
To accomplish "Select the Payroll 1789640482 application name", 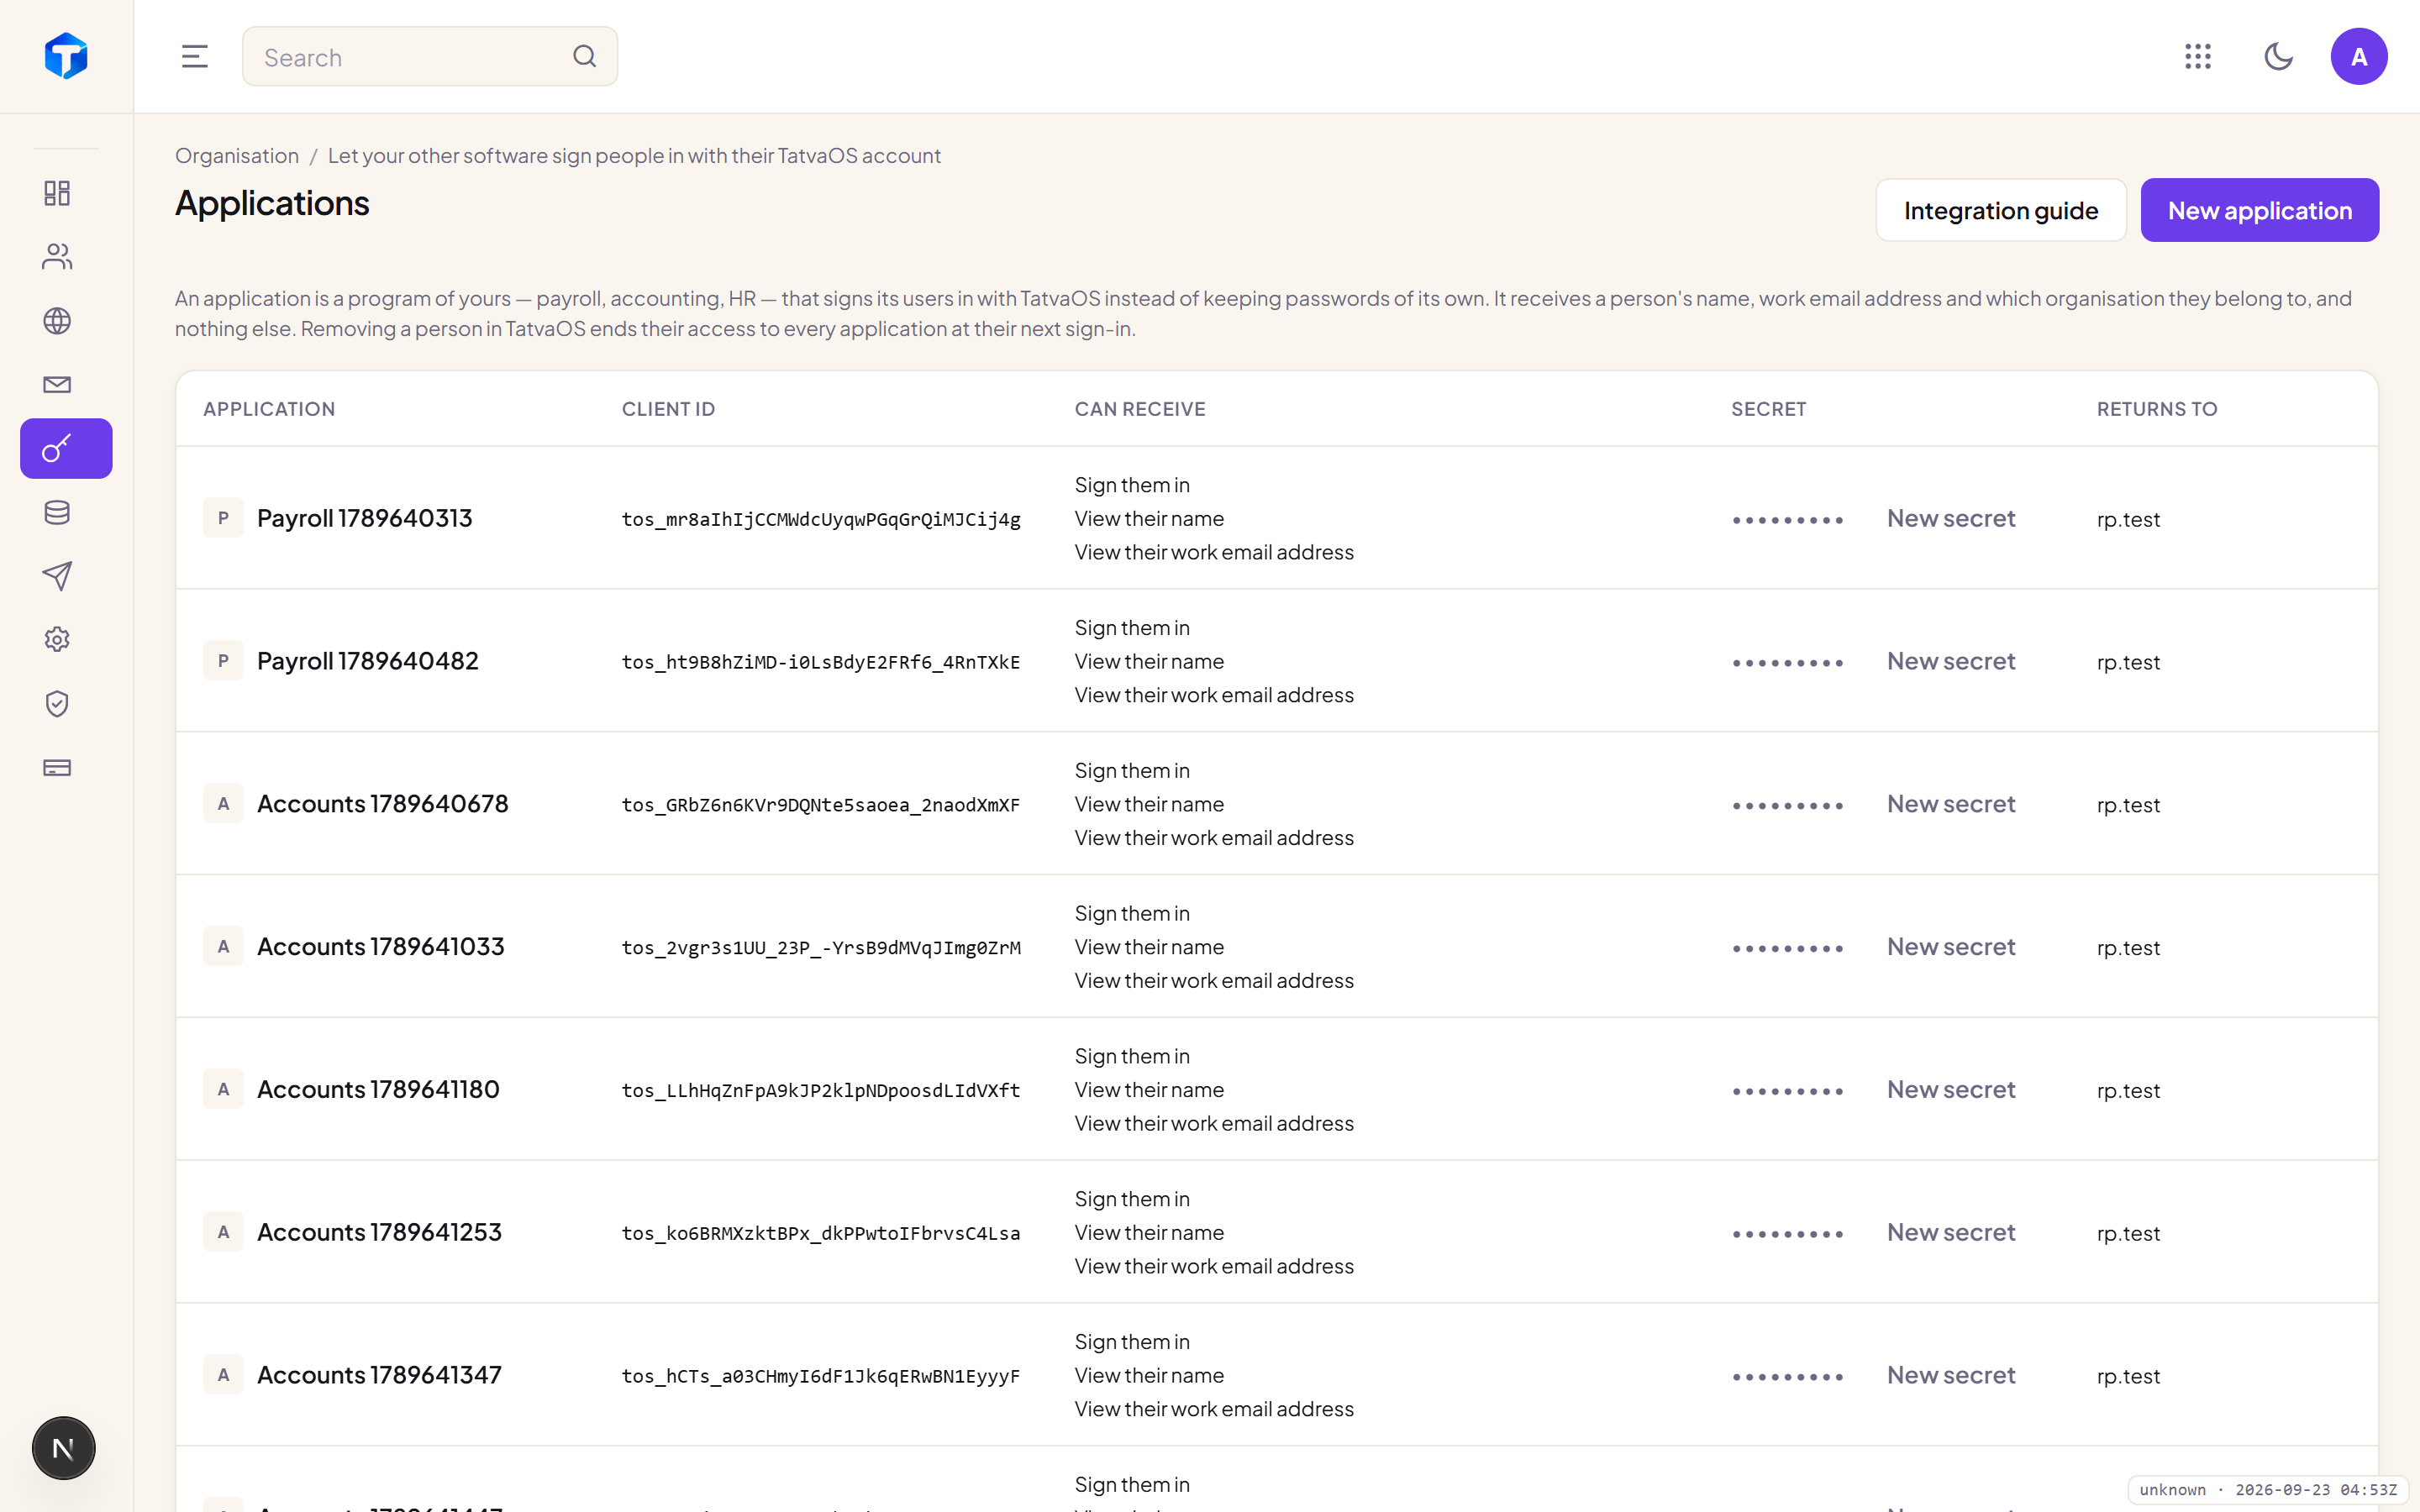I will tap(367, 661).
